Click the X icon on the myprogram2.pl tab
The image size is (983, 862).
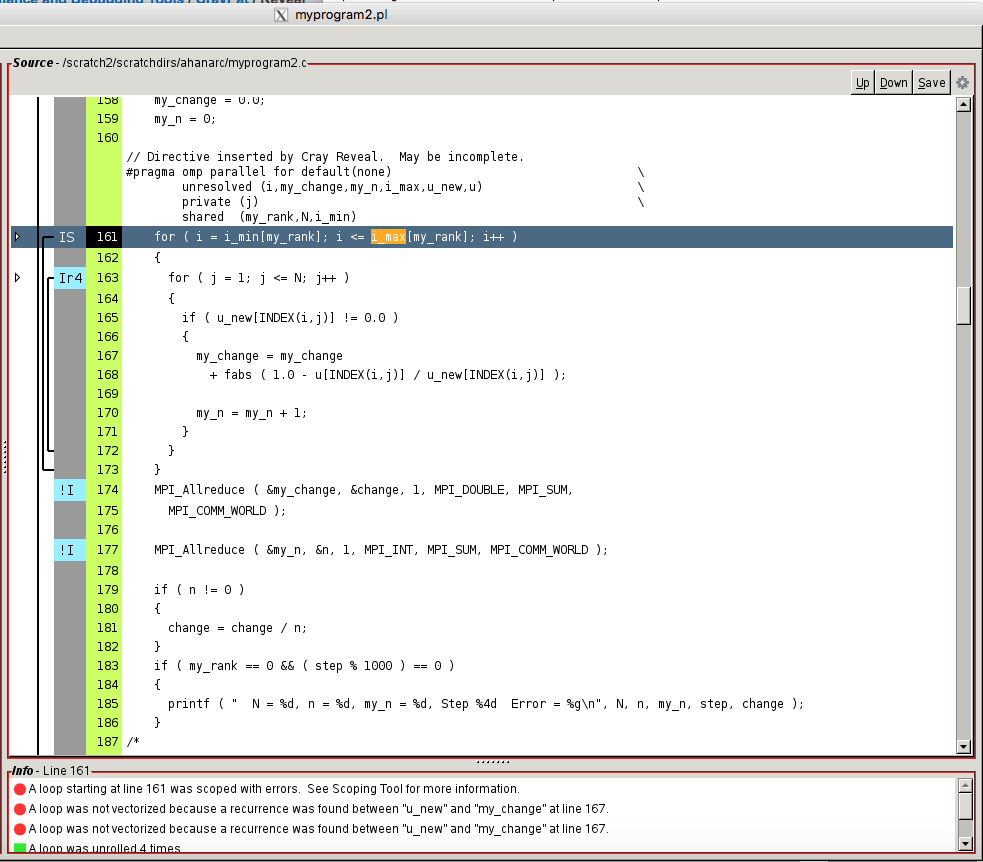pos(281,15)
